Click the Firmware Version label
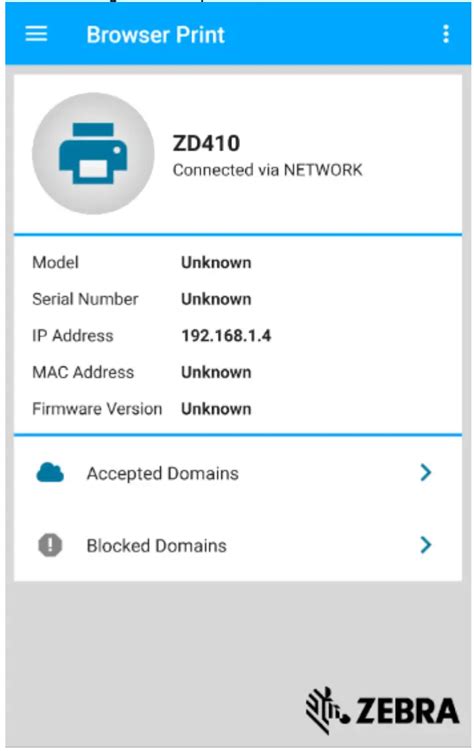Image resolution: width=474 pixels, height=751 pixels. [x=97, y=409]
